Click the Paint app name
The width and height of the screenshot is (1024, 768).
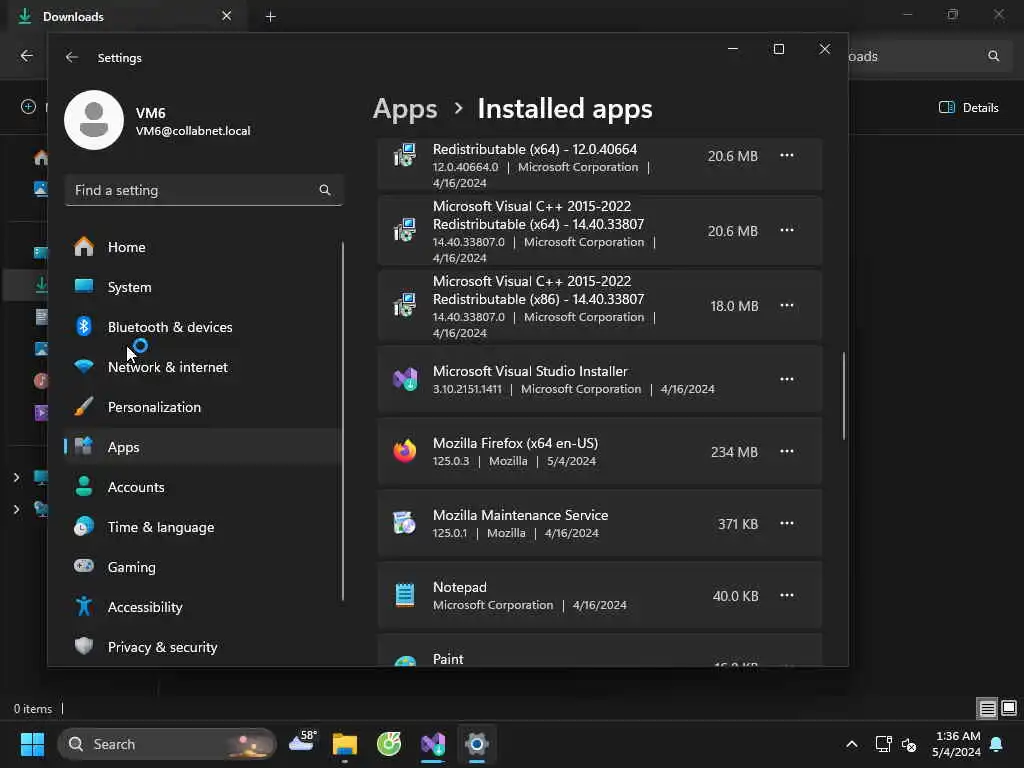click(448, 659)
